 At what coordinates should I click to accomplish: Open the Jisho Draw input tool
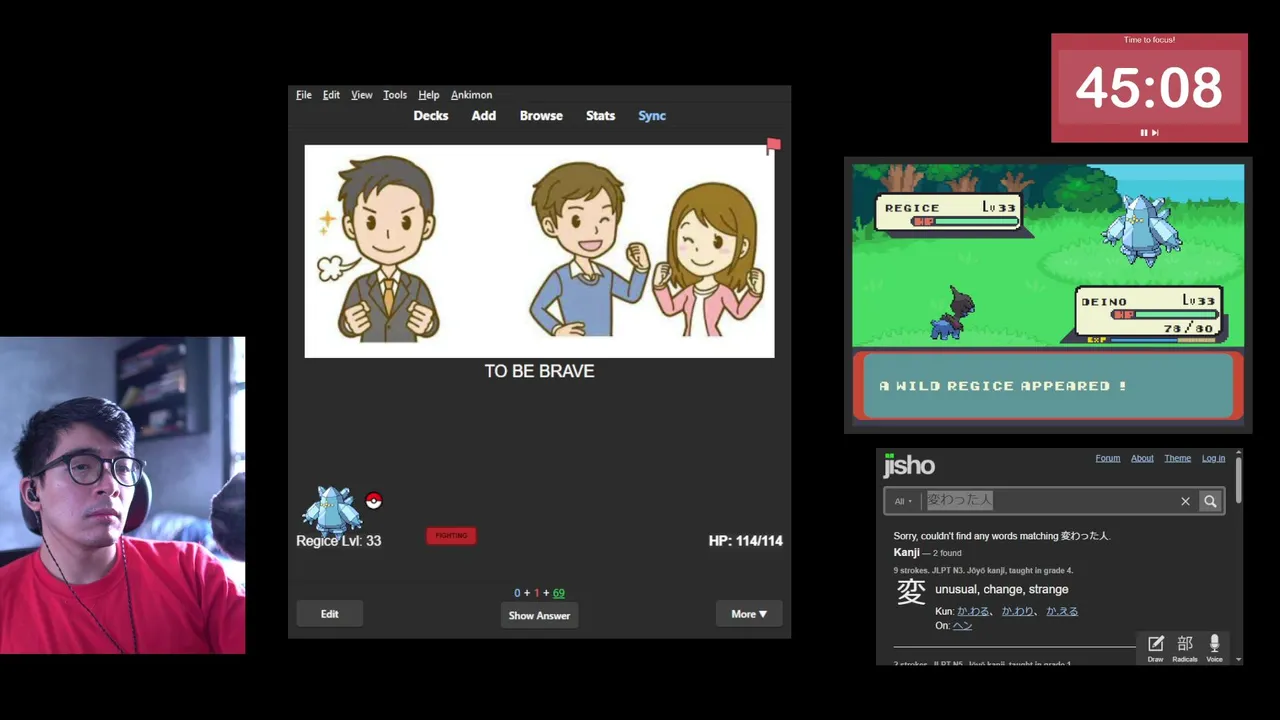click(x=1156, y=648)
